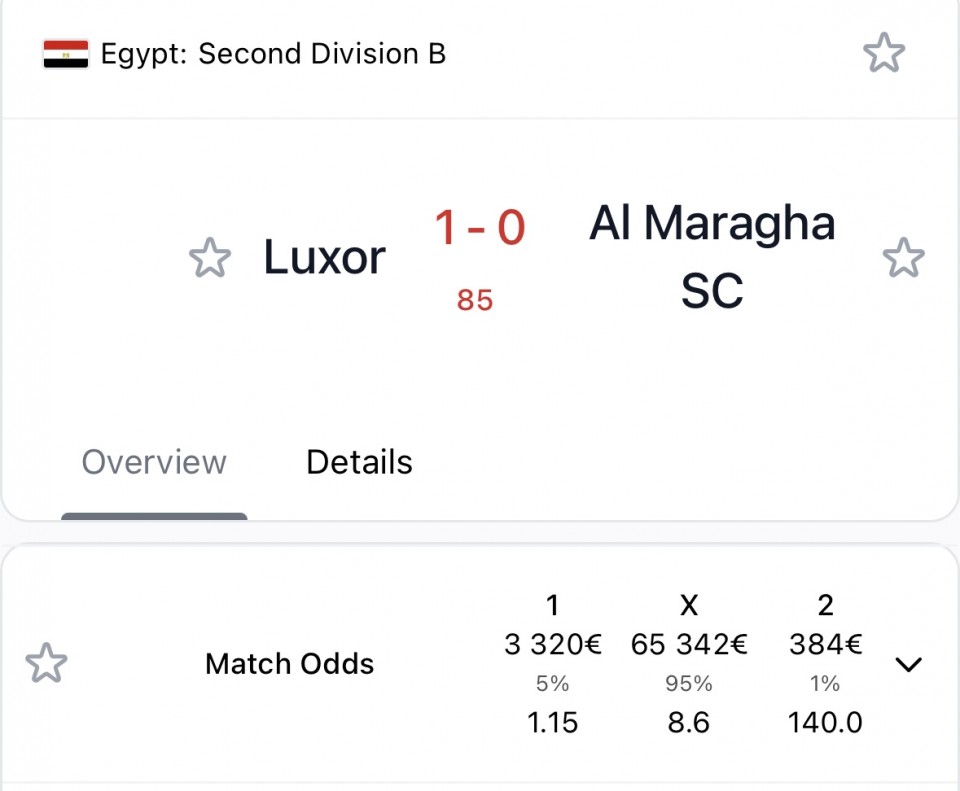Star the Al Maragha SC team
This screenshot has height=791, width=960.
pos(903,258)
